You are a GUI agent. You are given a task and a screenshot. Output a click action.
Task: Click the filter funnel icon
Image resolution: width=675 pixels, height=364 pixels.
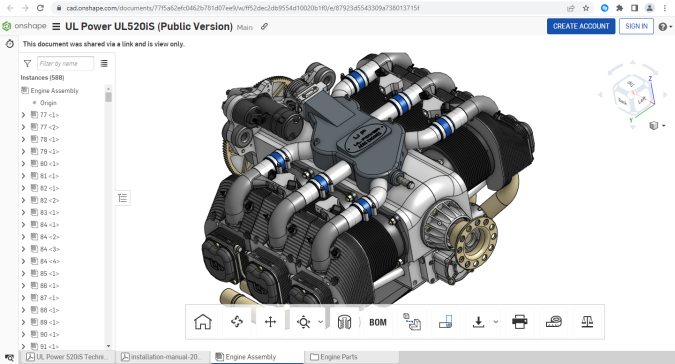28,64
